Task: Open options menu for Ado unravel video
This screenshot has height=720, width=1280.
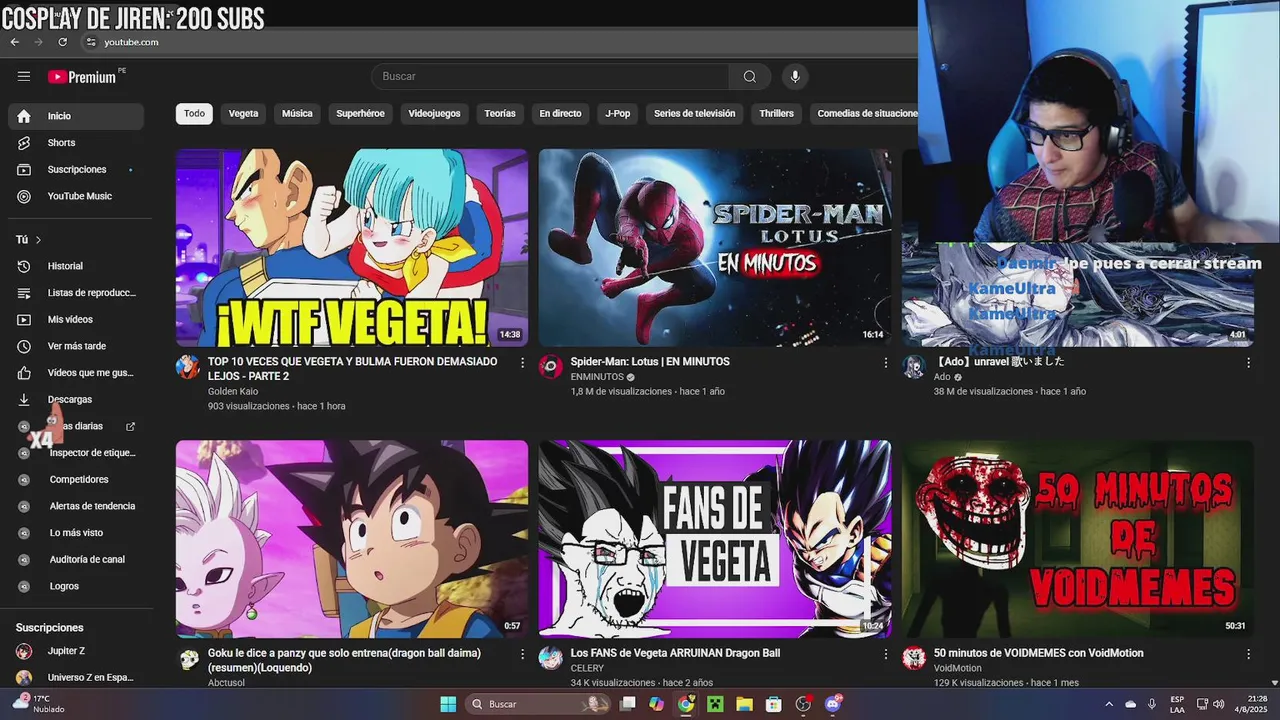Action: click(1248, 363)
